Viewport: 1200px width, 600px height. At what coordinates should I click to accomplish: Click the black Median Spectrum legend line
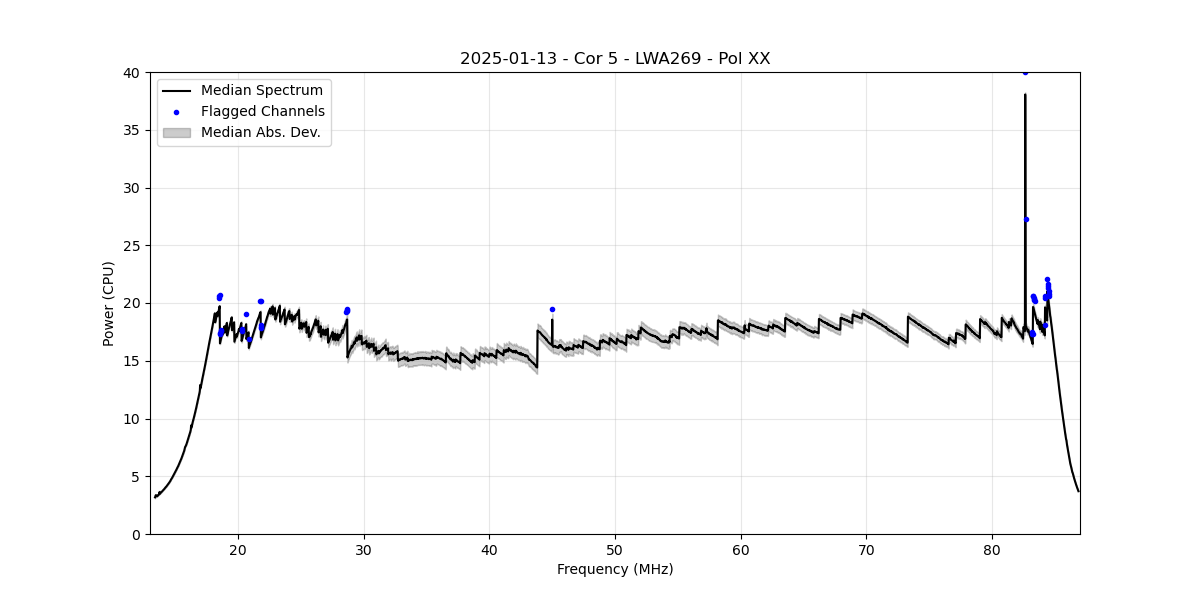pyautogui.click(x=176, y=91)
